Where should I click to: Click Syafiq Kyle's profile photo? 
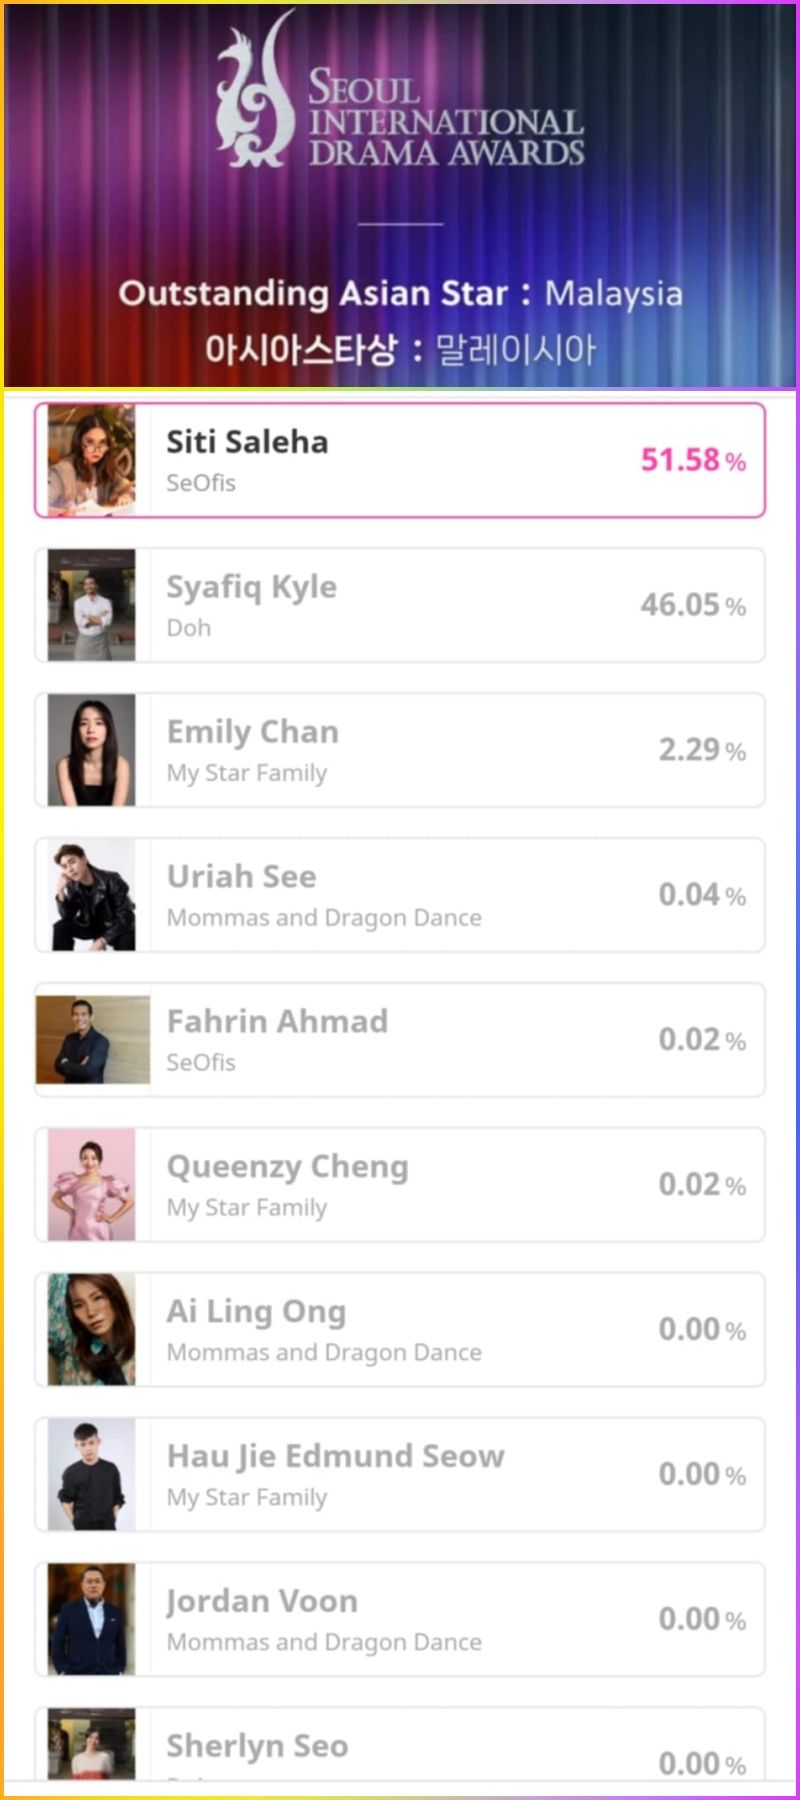(92, 605)
